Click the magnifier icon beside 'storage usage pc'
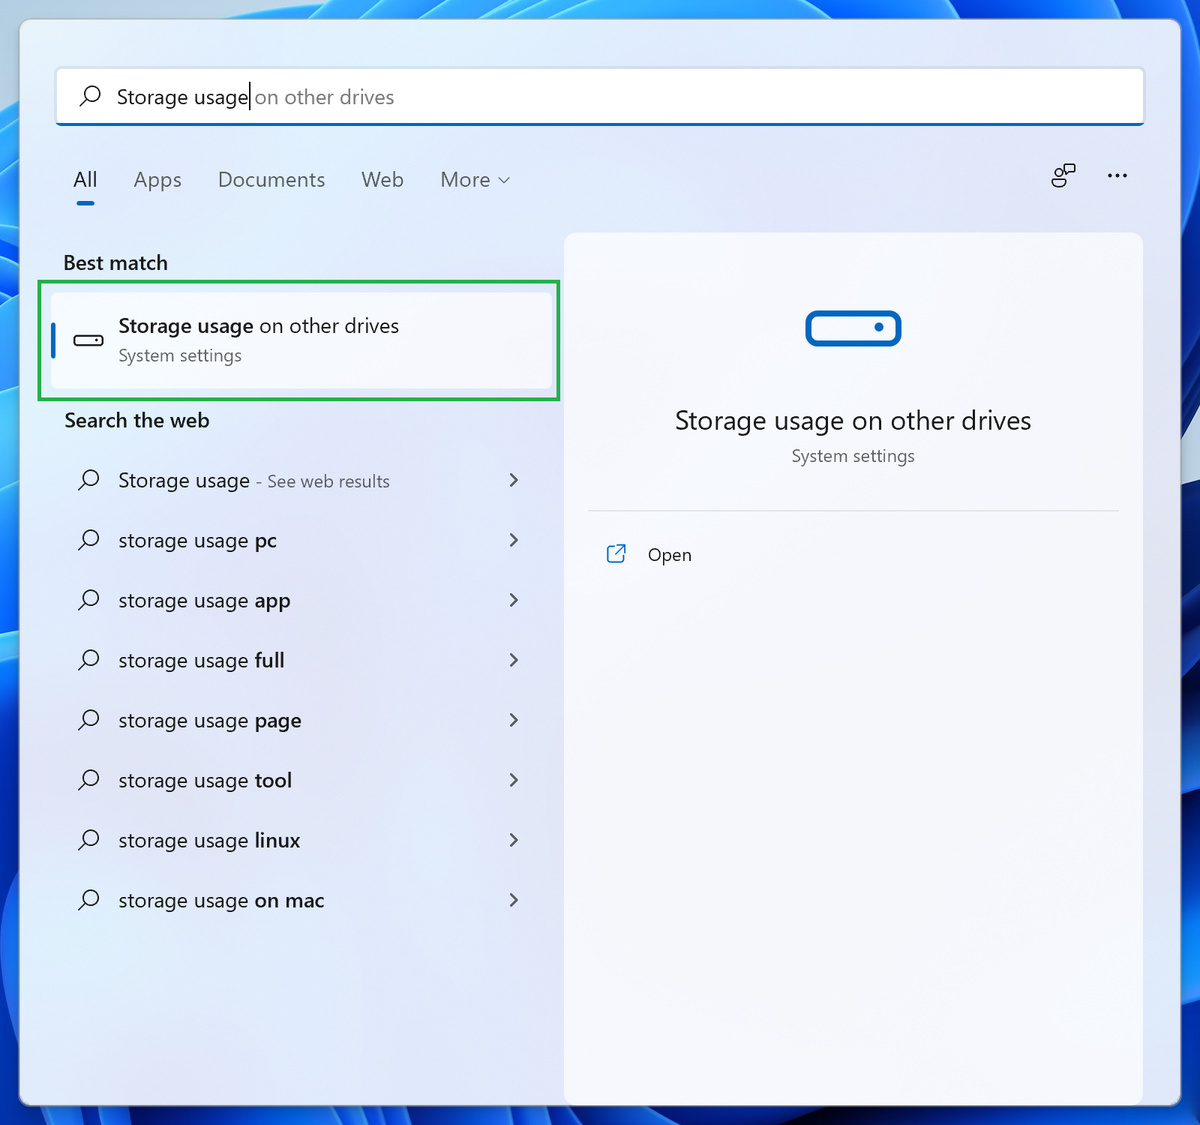This screenshot has height=1125, width=1200. click(88, 540)
